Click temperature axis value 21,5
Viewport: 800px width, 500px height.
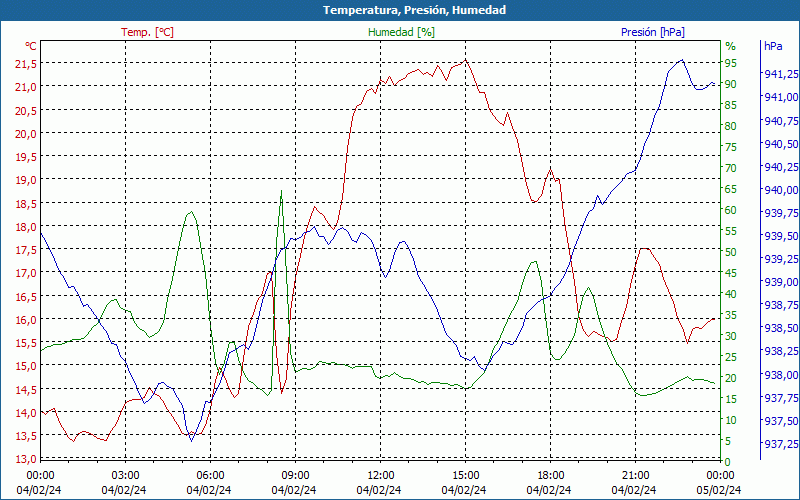tap(27, 64)
